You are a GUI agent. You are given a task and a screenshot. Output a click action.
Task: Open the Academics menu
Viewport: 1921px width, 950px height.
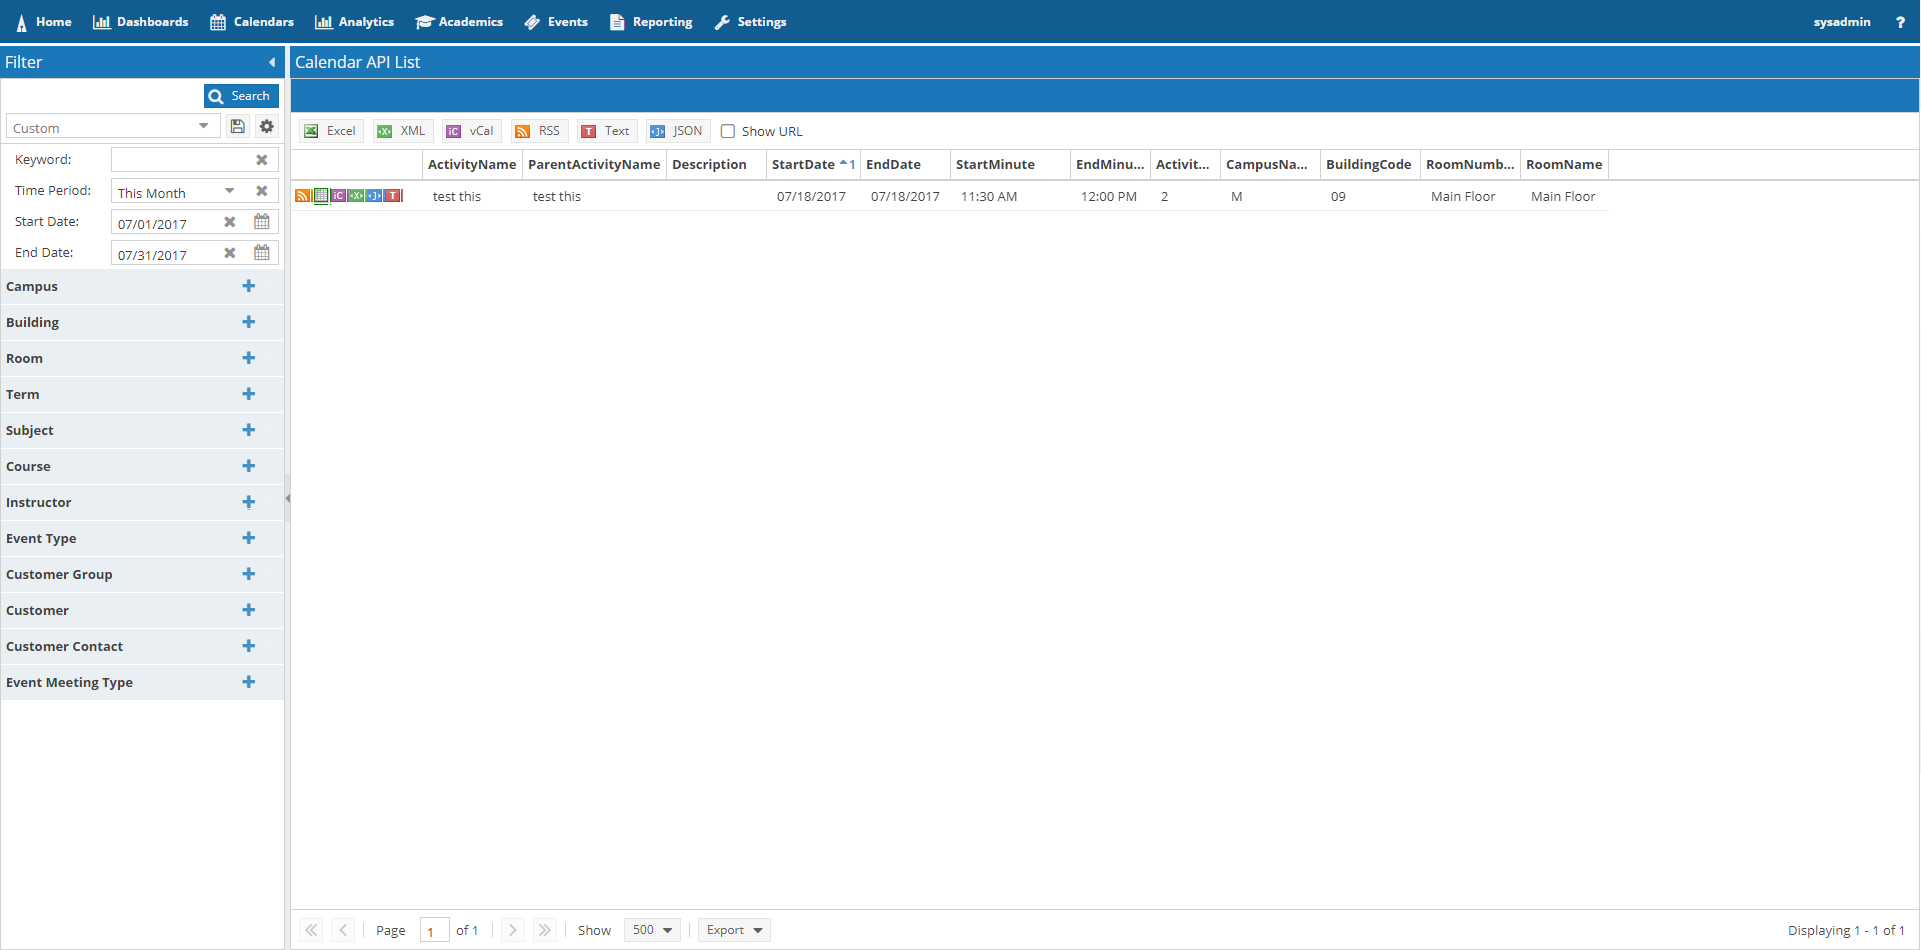click(459, 22)
